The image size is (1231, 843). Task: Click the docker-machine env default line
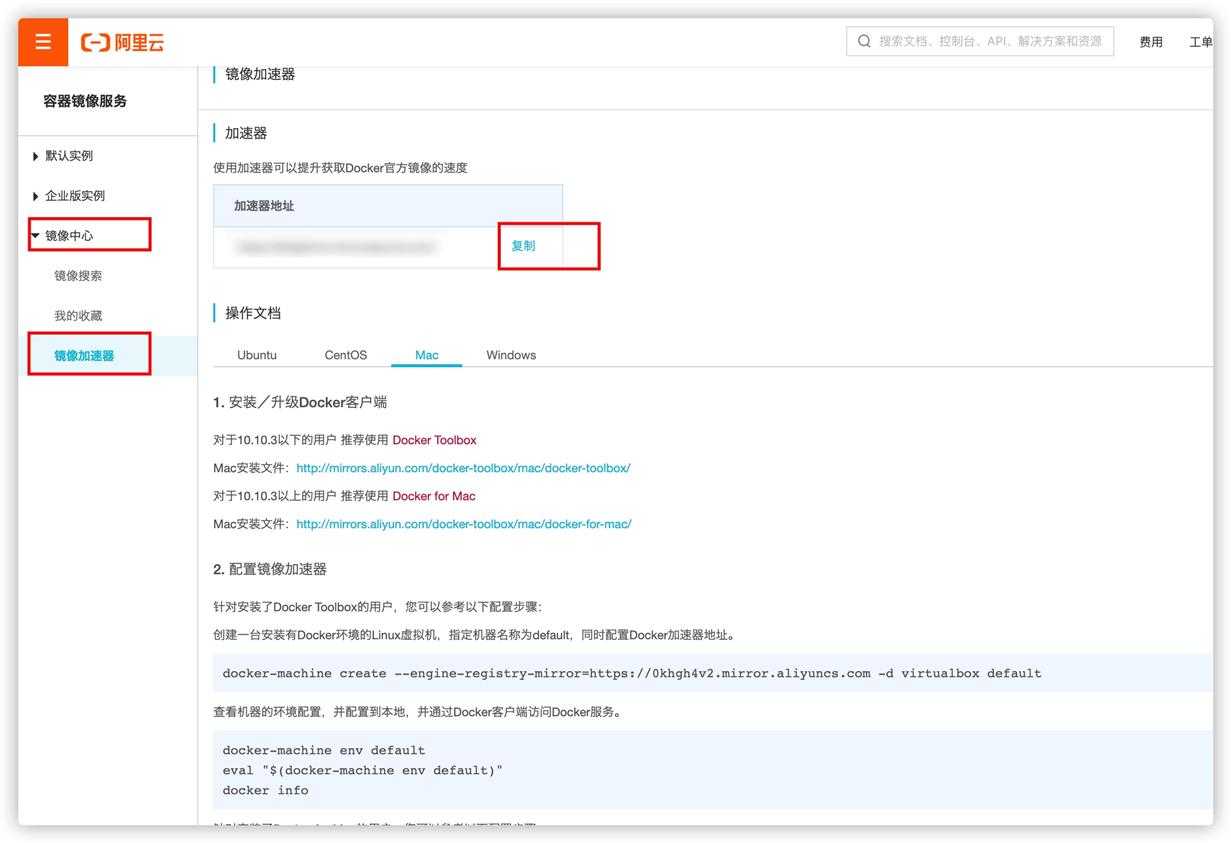point(324,750)
